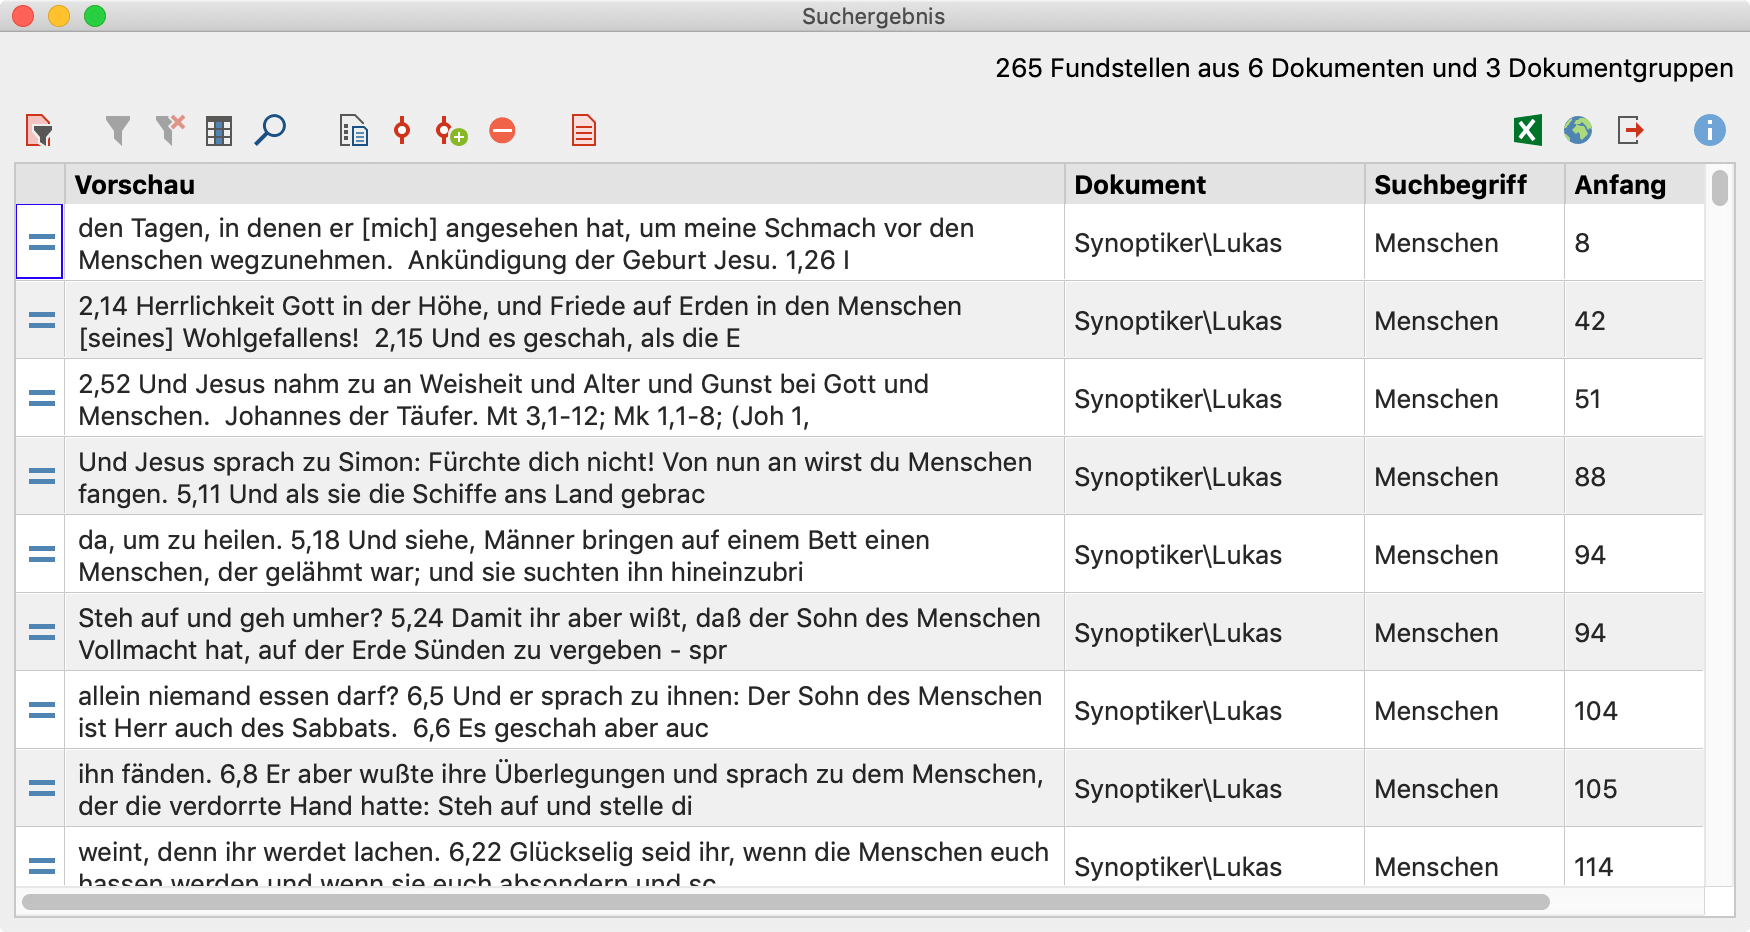This screenshot has width=1750, height=932.
Task: Select preview 'Und Jesus sprach zu Simon'
Action: pyautogui.click(x=565, y=477)
